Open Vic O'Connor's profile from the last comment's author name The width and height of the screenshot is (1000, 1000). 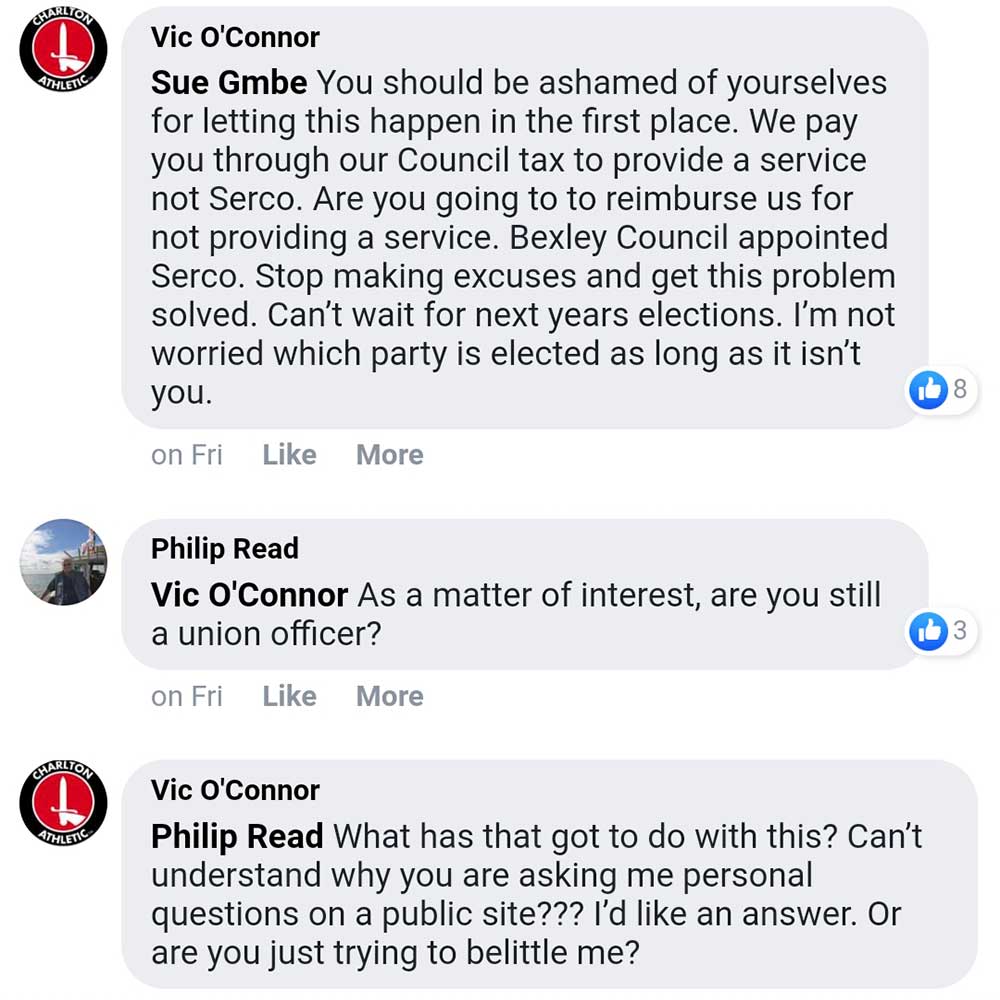(235, 790)
